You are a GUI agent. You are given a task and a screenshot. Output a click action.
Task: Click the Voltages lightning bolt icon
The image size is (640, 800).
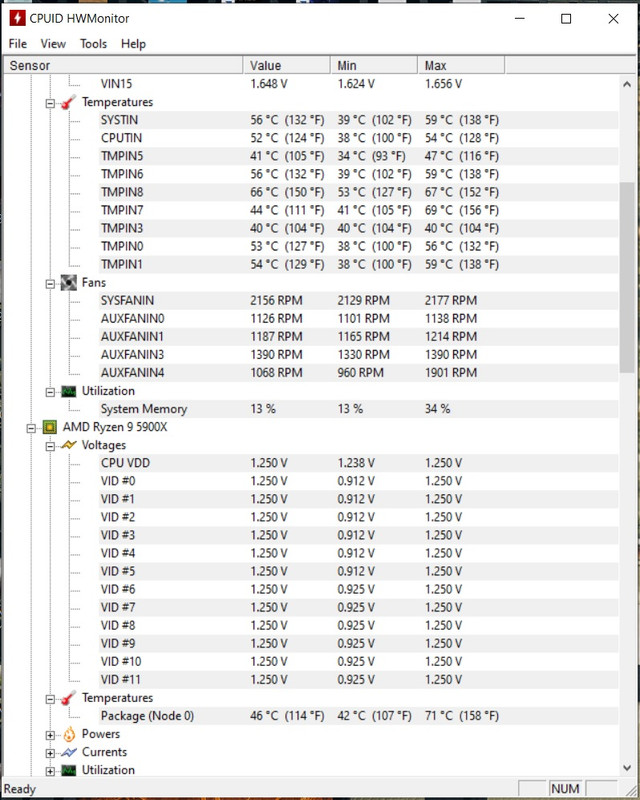pyautogui.click(x=68, y=445)
